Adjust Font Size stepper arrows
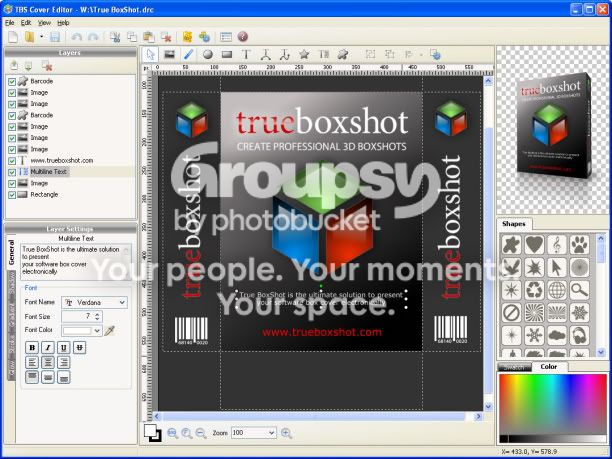Image resolution: width=612 pixels, height=459 pixels. [97, 317]
